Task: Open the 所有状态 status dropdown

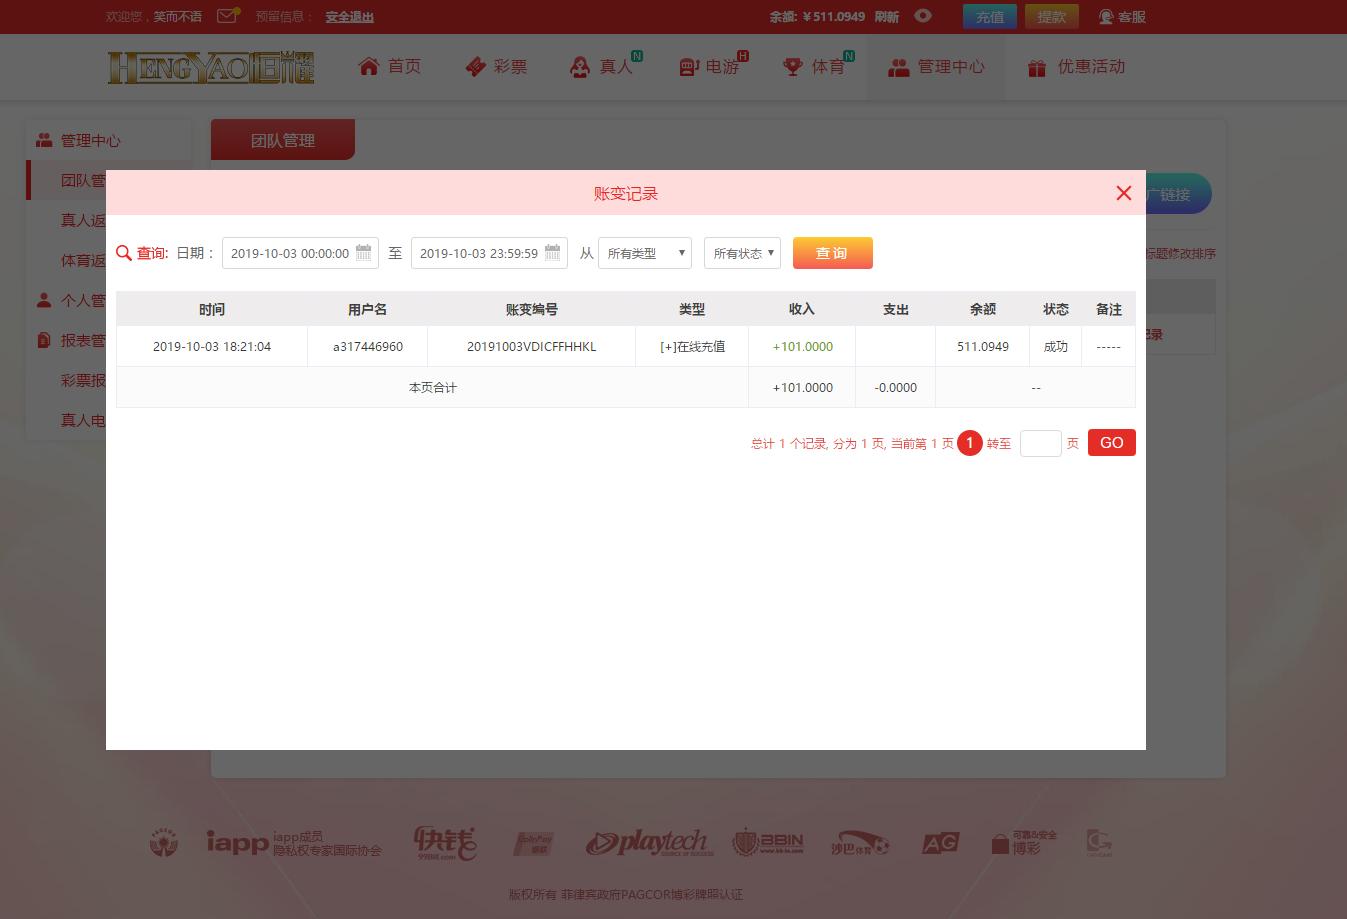Action: pyautogui.click(x=742, y=253)
